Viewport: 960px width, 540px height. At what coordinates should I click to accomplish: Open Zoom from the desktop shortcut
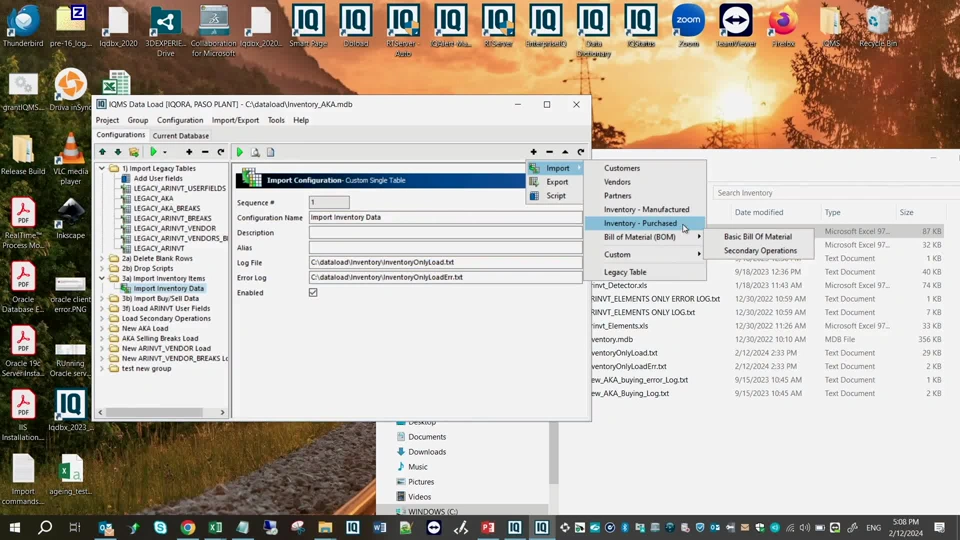pos(688,22)
